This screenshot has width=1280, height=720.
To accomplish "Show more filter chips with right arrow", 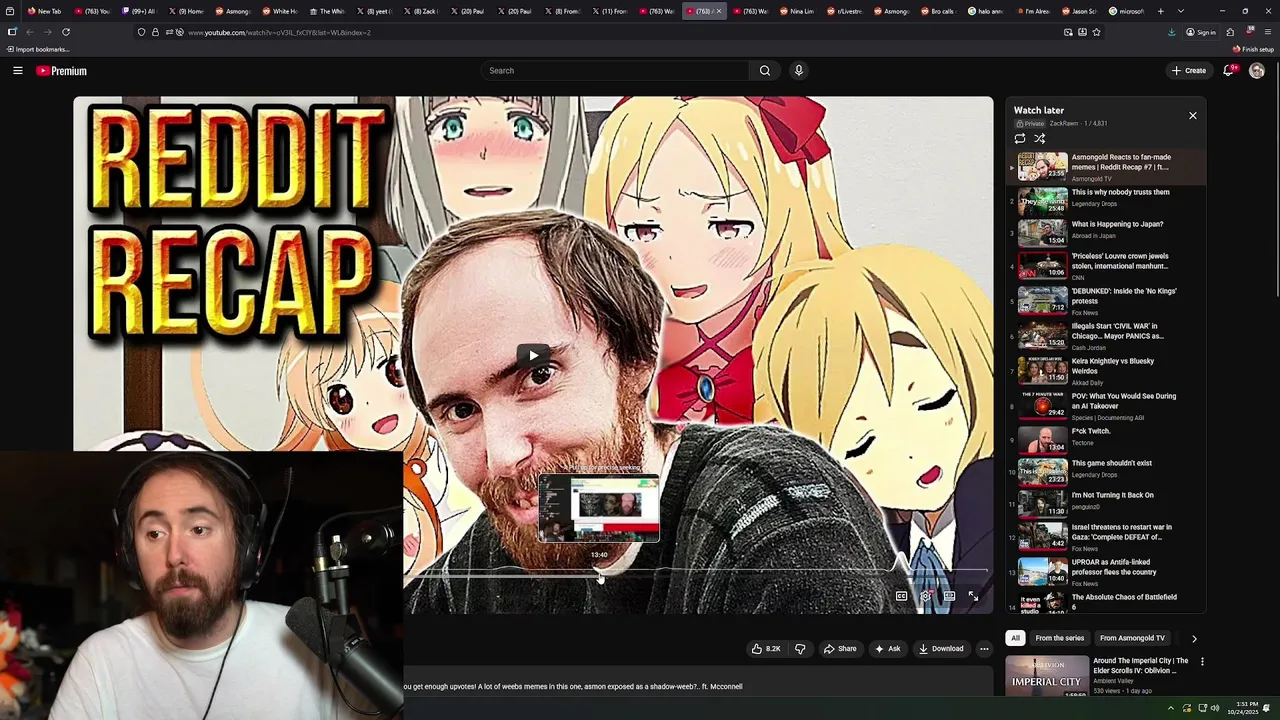I will coord(1194,638).
